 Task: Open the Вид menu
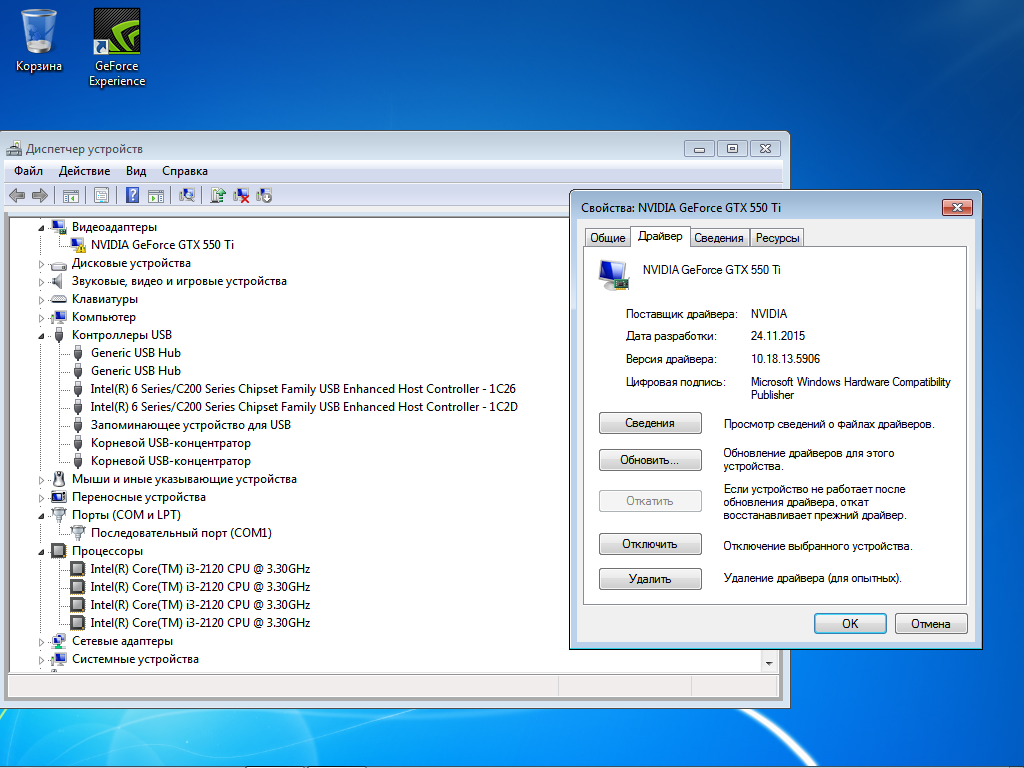tap(136, 171)
